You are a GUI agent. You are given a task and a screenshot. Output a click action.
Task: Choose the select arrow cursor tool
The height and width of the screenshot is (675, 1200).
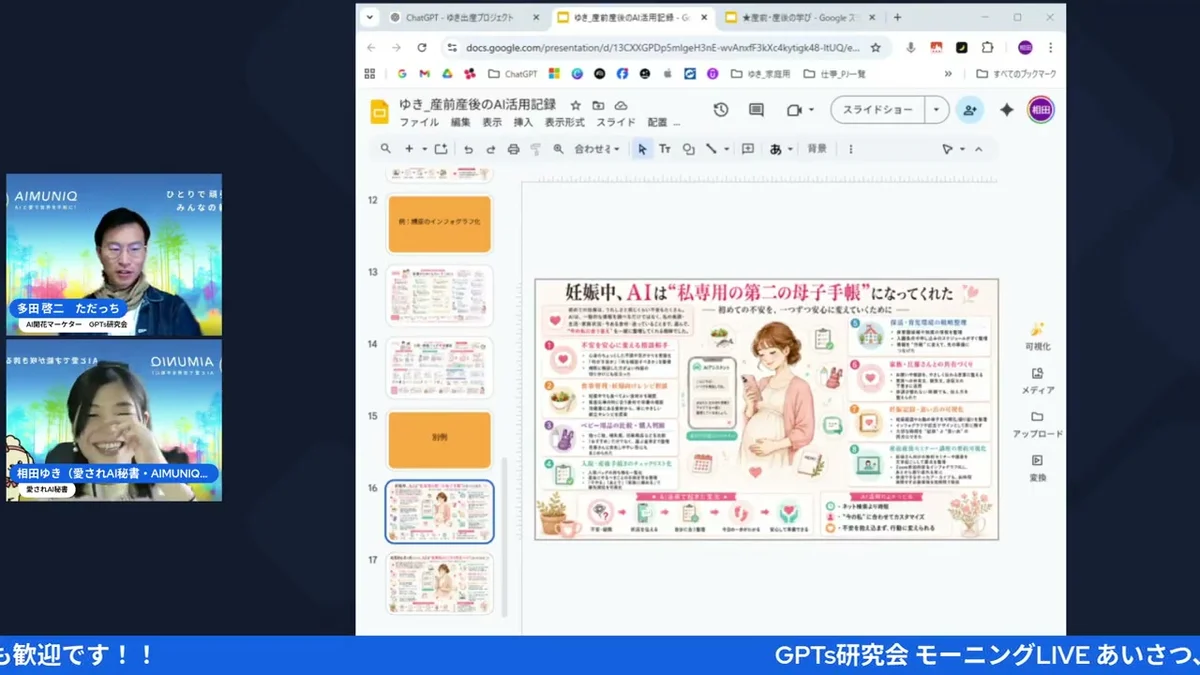coord(641,149)
